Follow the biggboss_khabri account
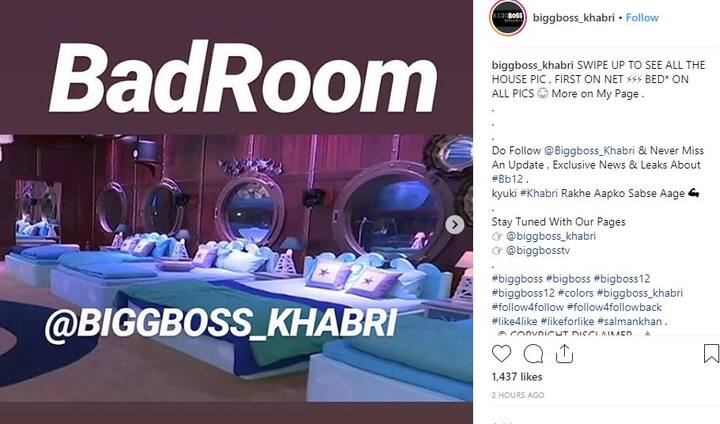Viewport: 720px width, 424px height. pos(642,18)
